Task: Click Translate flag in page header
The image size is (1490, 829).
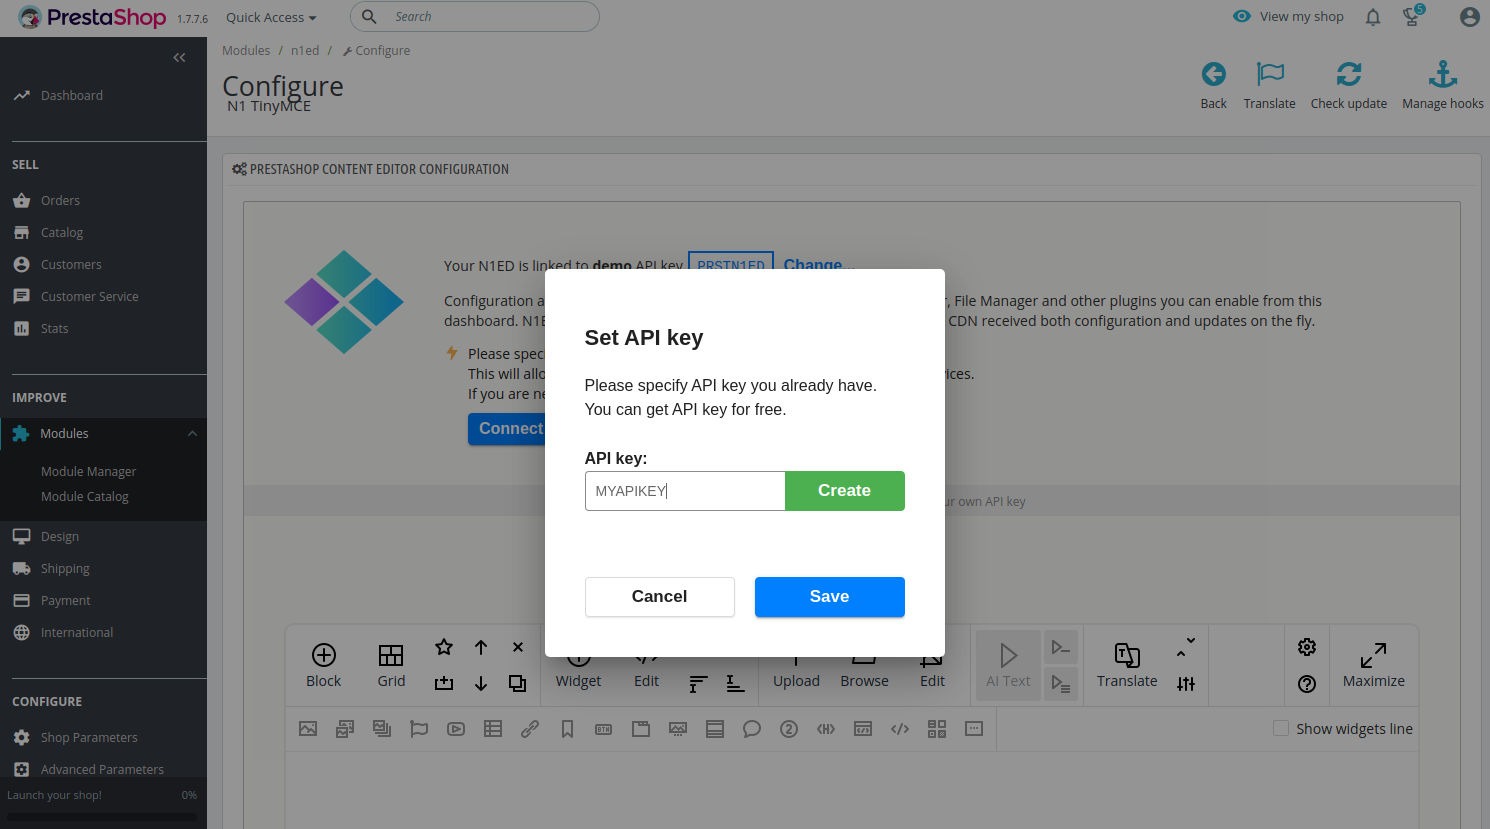Action: 1270,74
